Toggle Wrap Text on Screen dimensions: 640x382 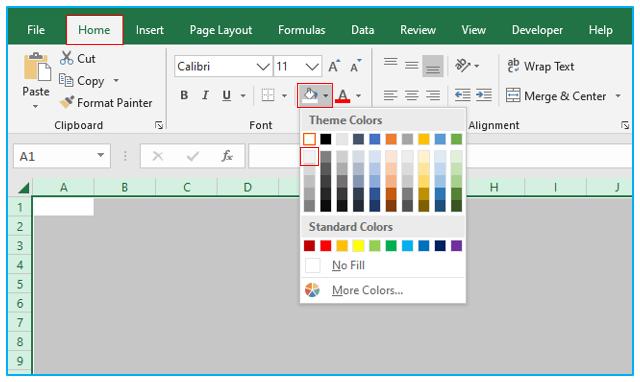pyautogui.click(x=540, y=66)
